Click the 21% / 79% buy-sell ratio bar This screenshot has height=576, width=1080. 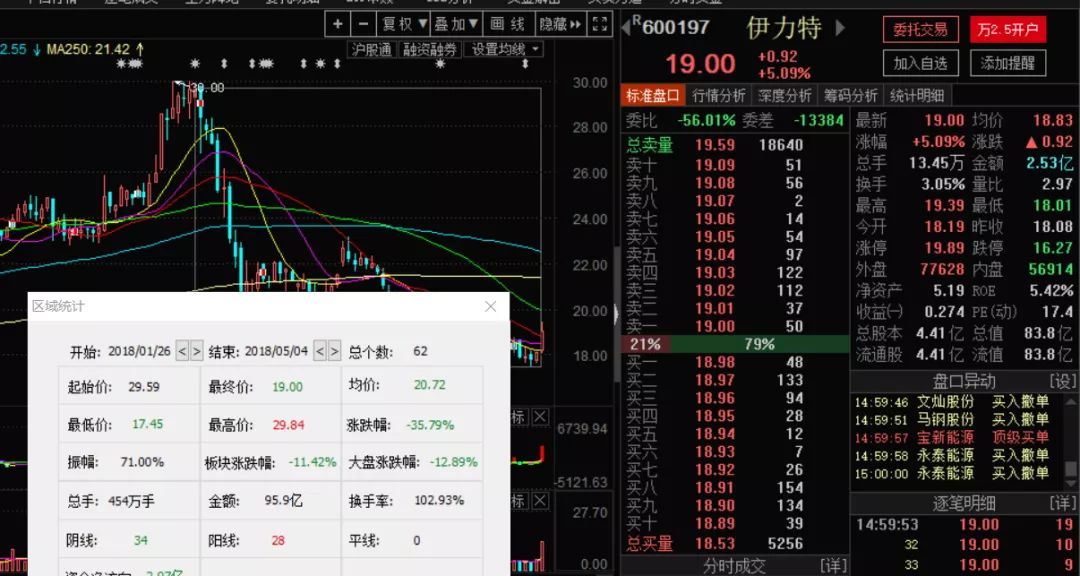point(735,344)
